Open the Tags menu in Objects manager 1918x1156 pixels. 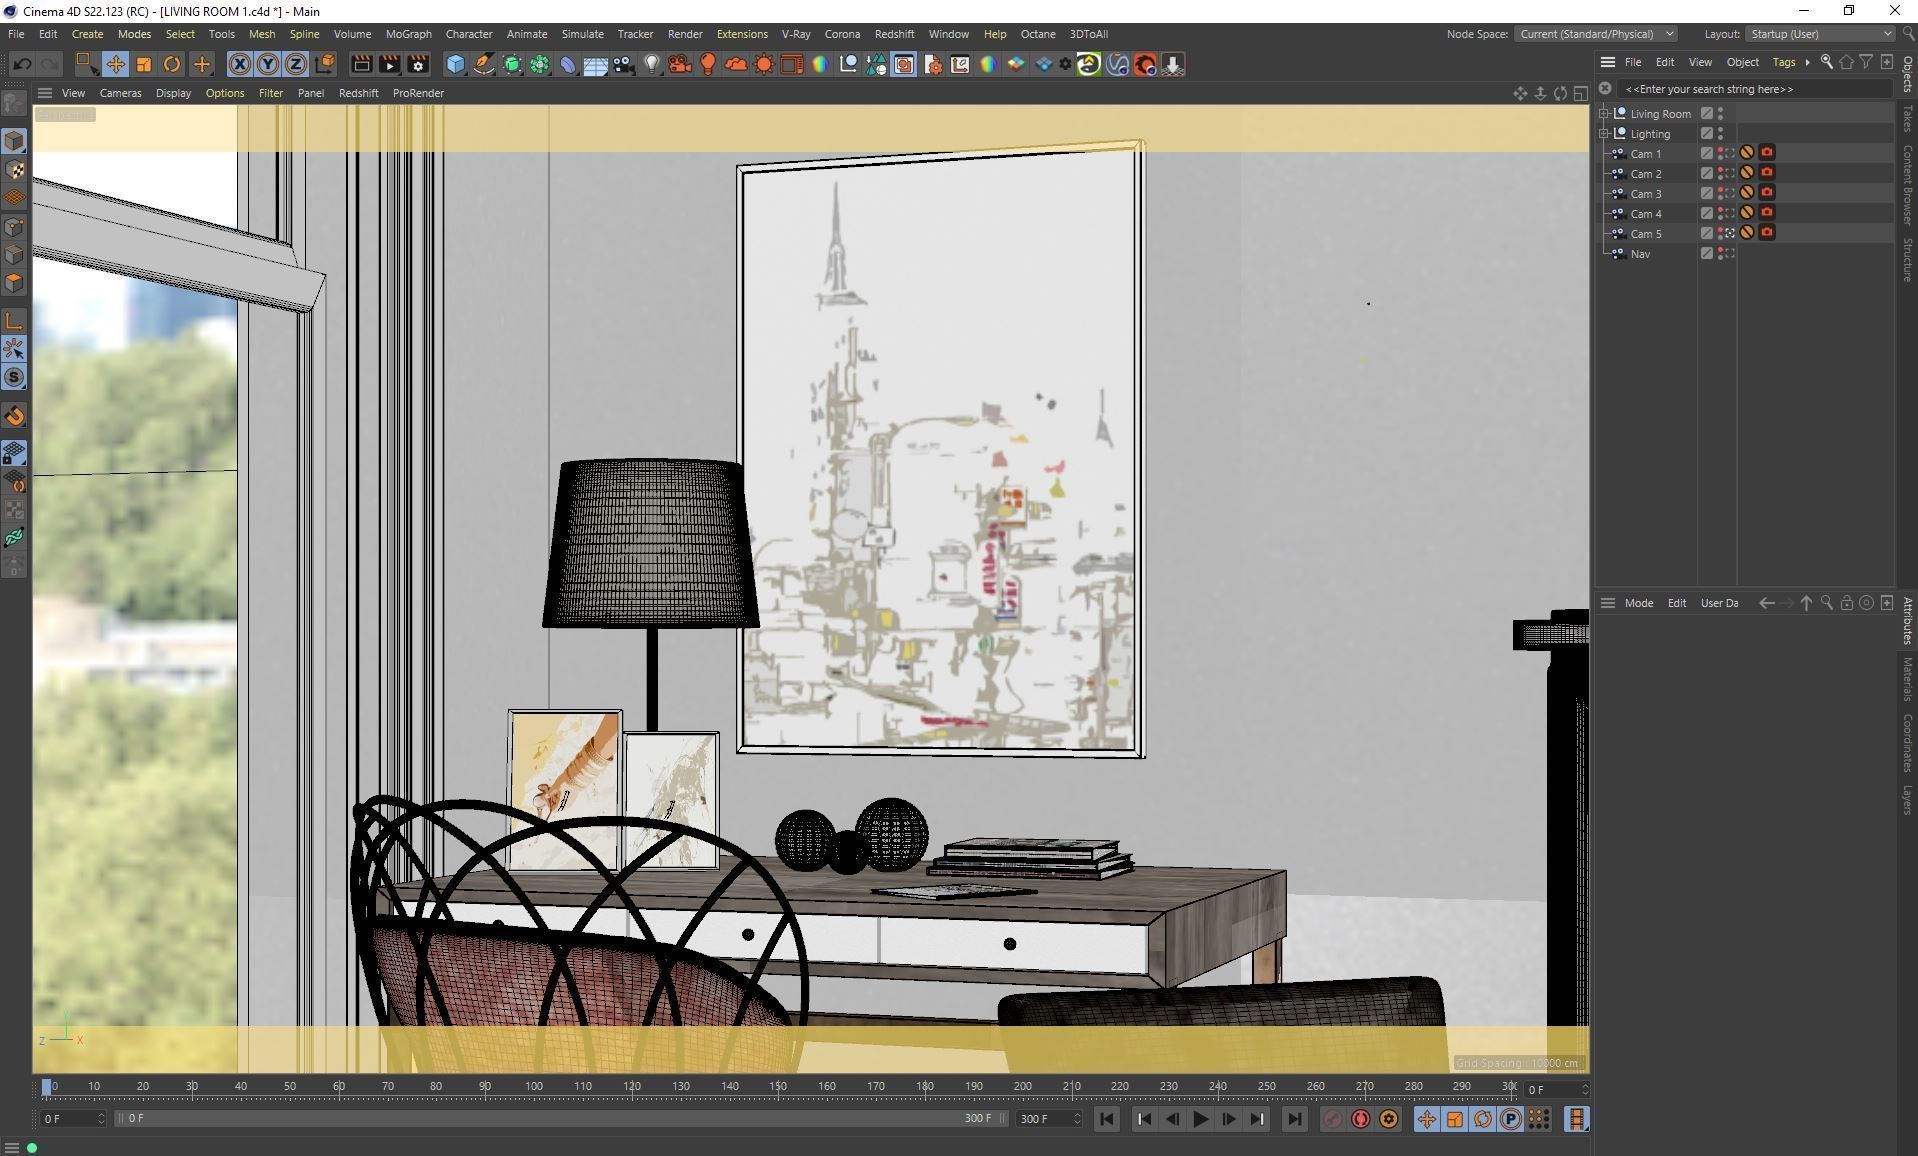click(1784, 62)
